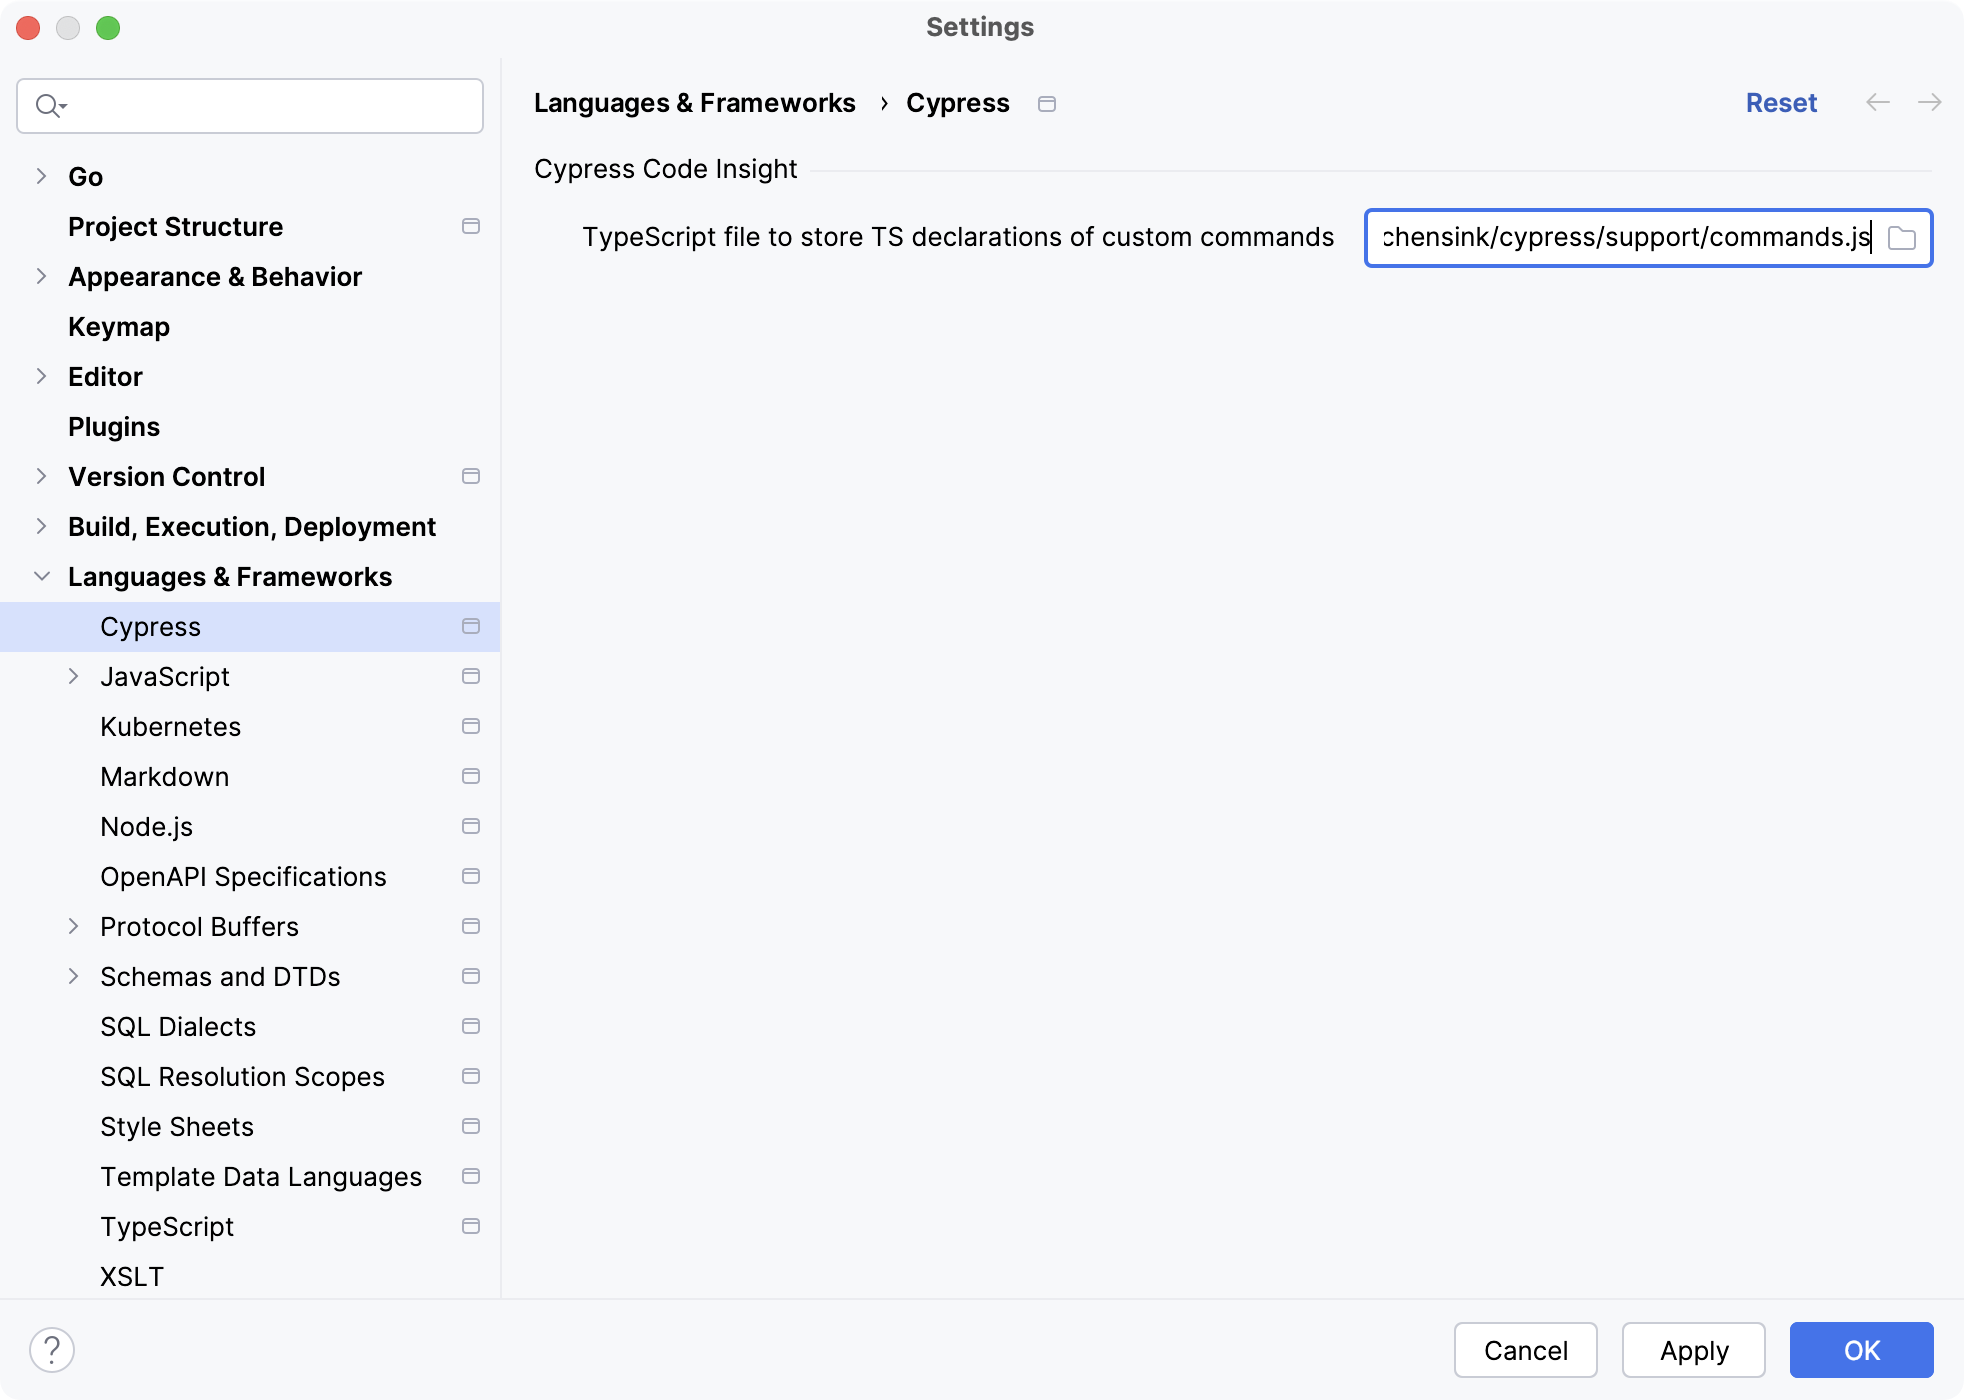Expand the Protocol Buffers settings
The width and height of the screenshot is (1964, 1400).
pos(76,926)
